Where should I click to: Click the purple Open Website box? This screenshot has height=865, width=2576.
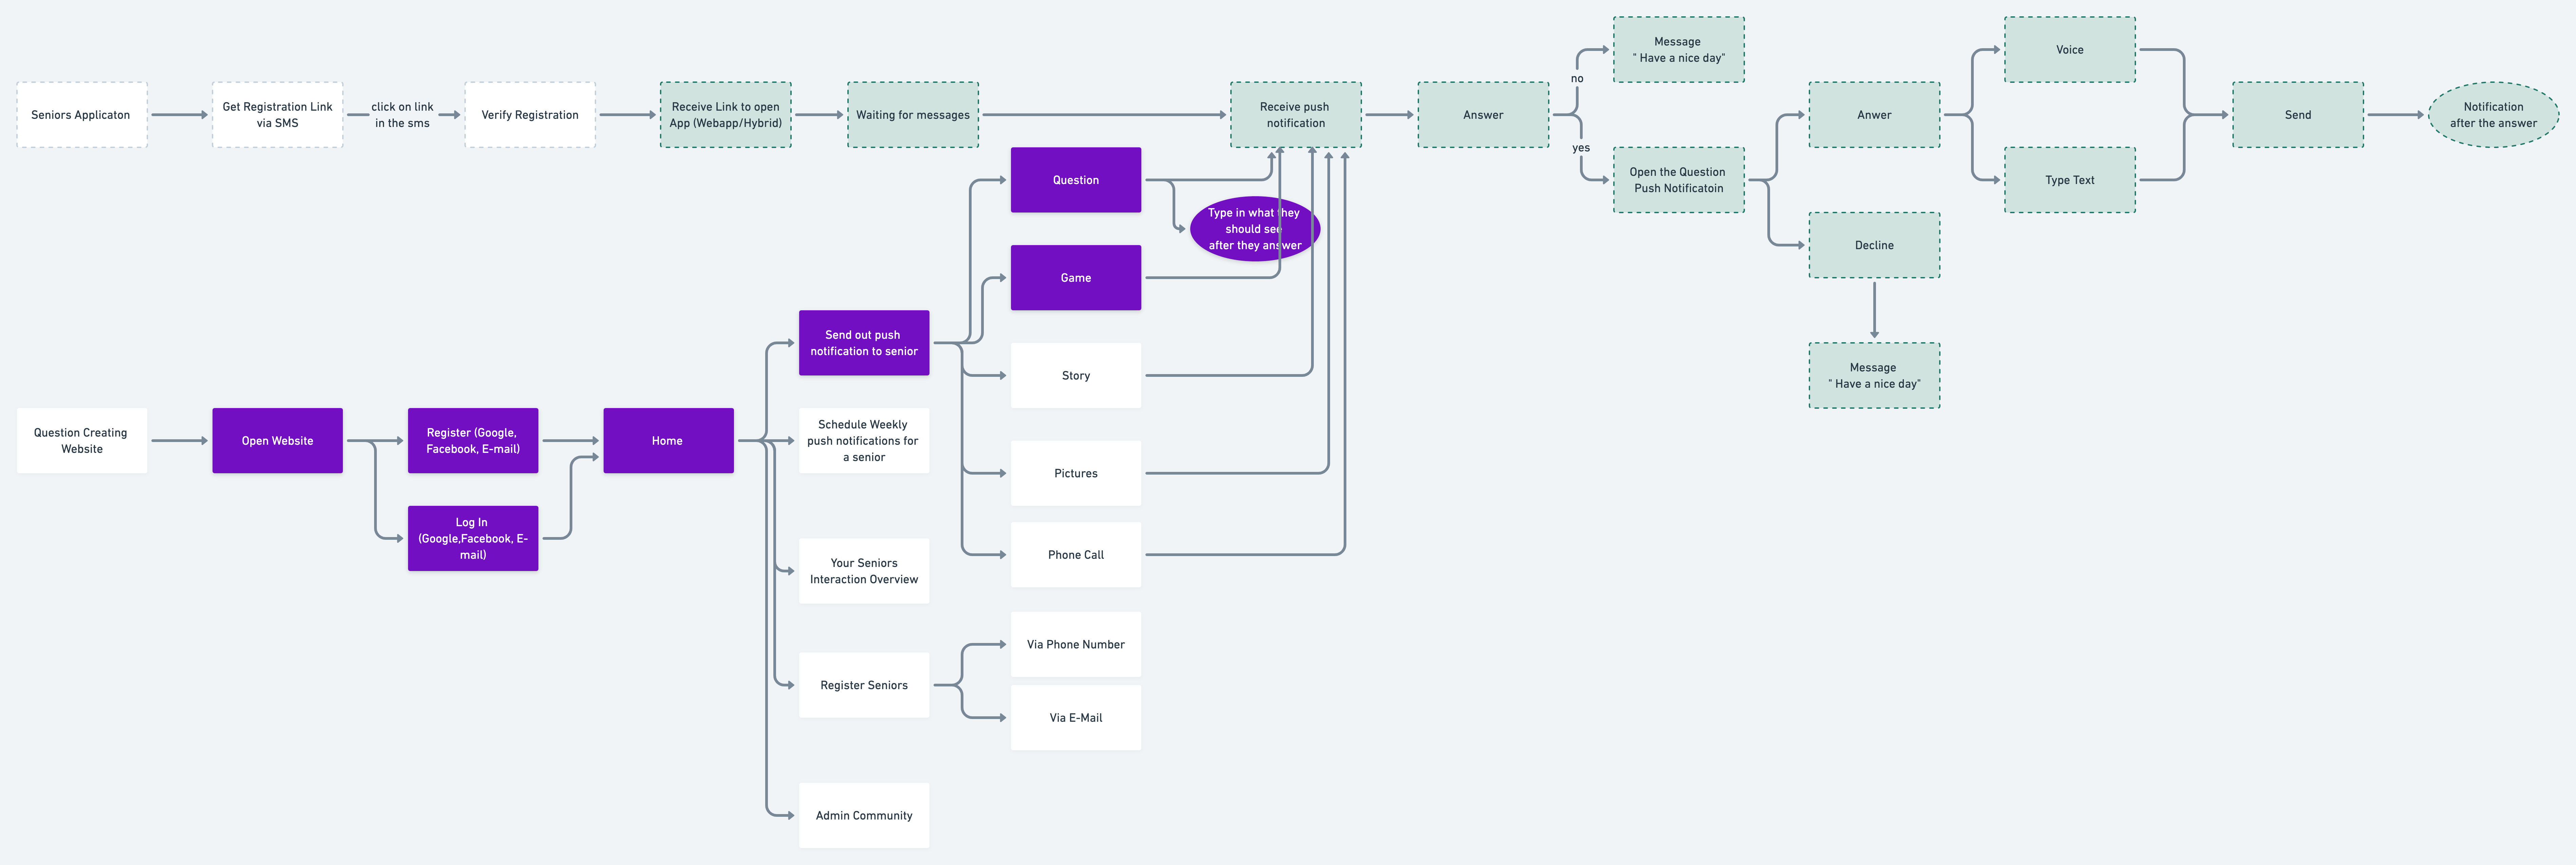coord(277,441)
